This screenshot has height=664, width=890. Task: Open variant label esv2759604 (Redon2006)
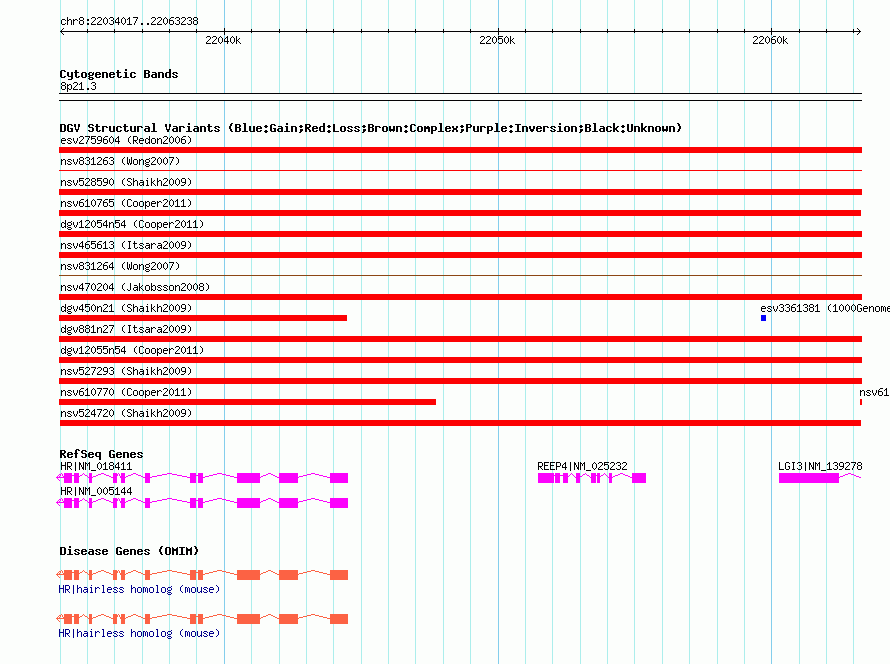(126, 140)
